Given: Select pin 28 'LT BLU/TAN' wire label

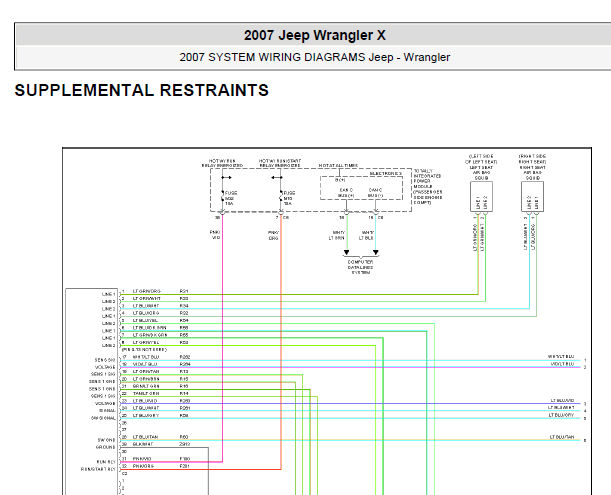Looking at the screenshot, I should pos(145,437).
